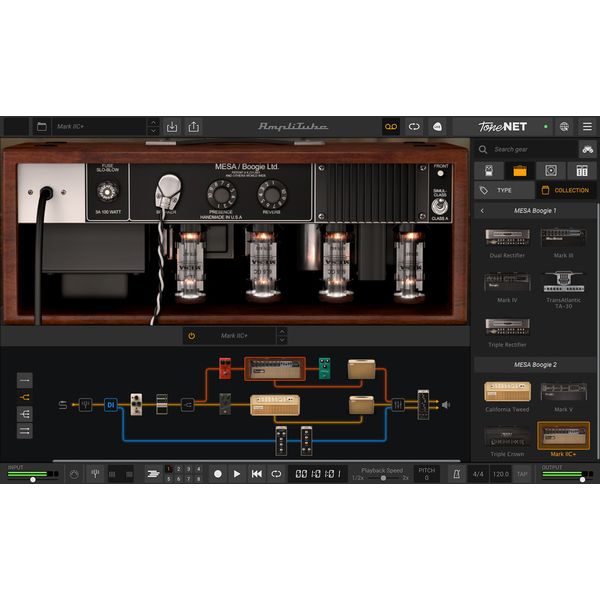Image resolution: width=600 pixels, height=600 pixels.
Task: Step to next amp model down arrow
Action: tap(282, 340)
